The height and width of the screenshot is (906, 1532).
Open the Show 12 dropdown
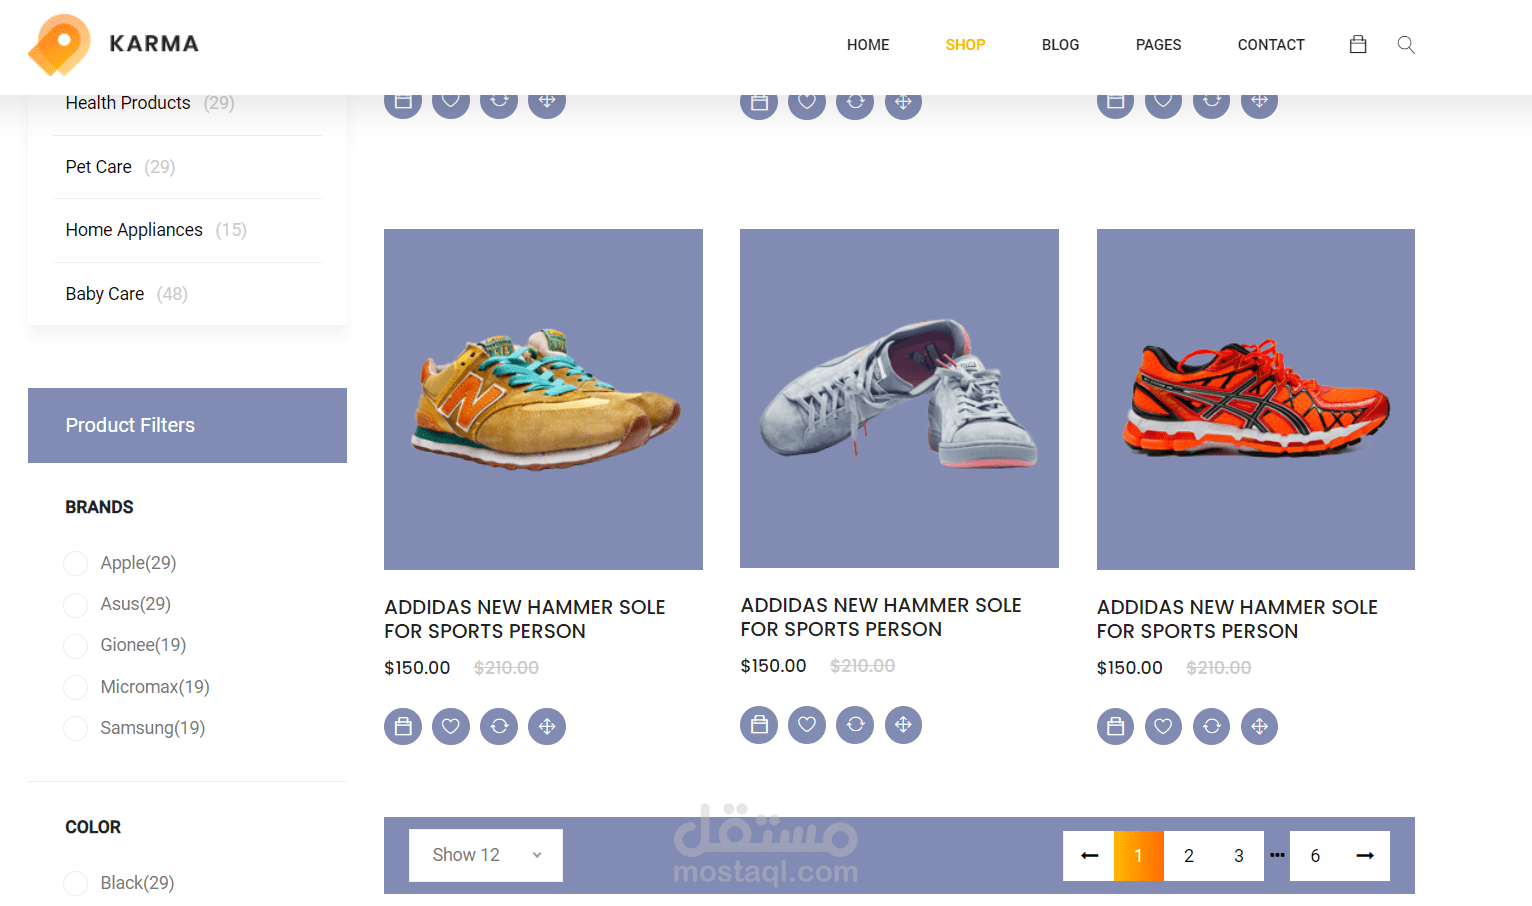[486, 855]
